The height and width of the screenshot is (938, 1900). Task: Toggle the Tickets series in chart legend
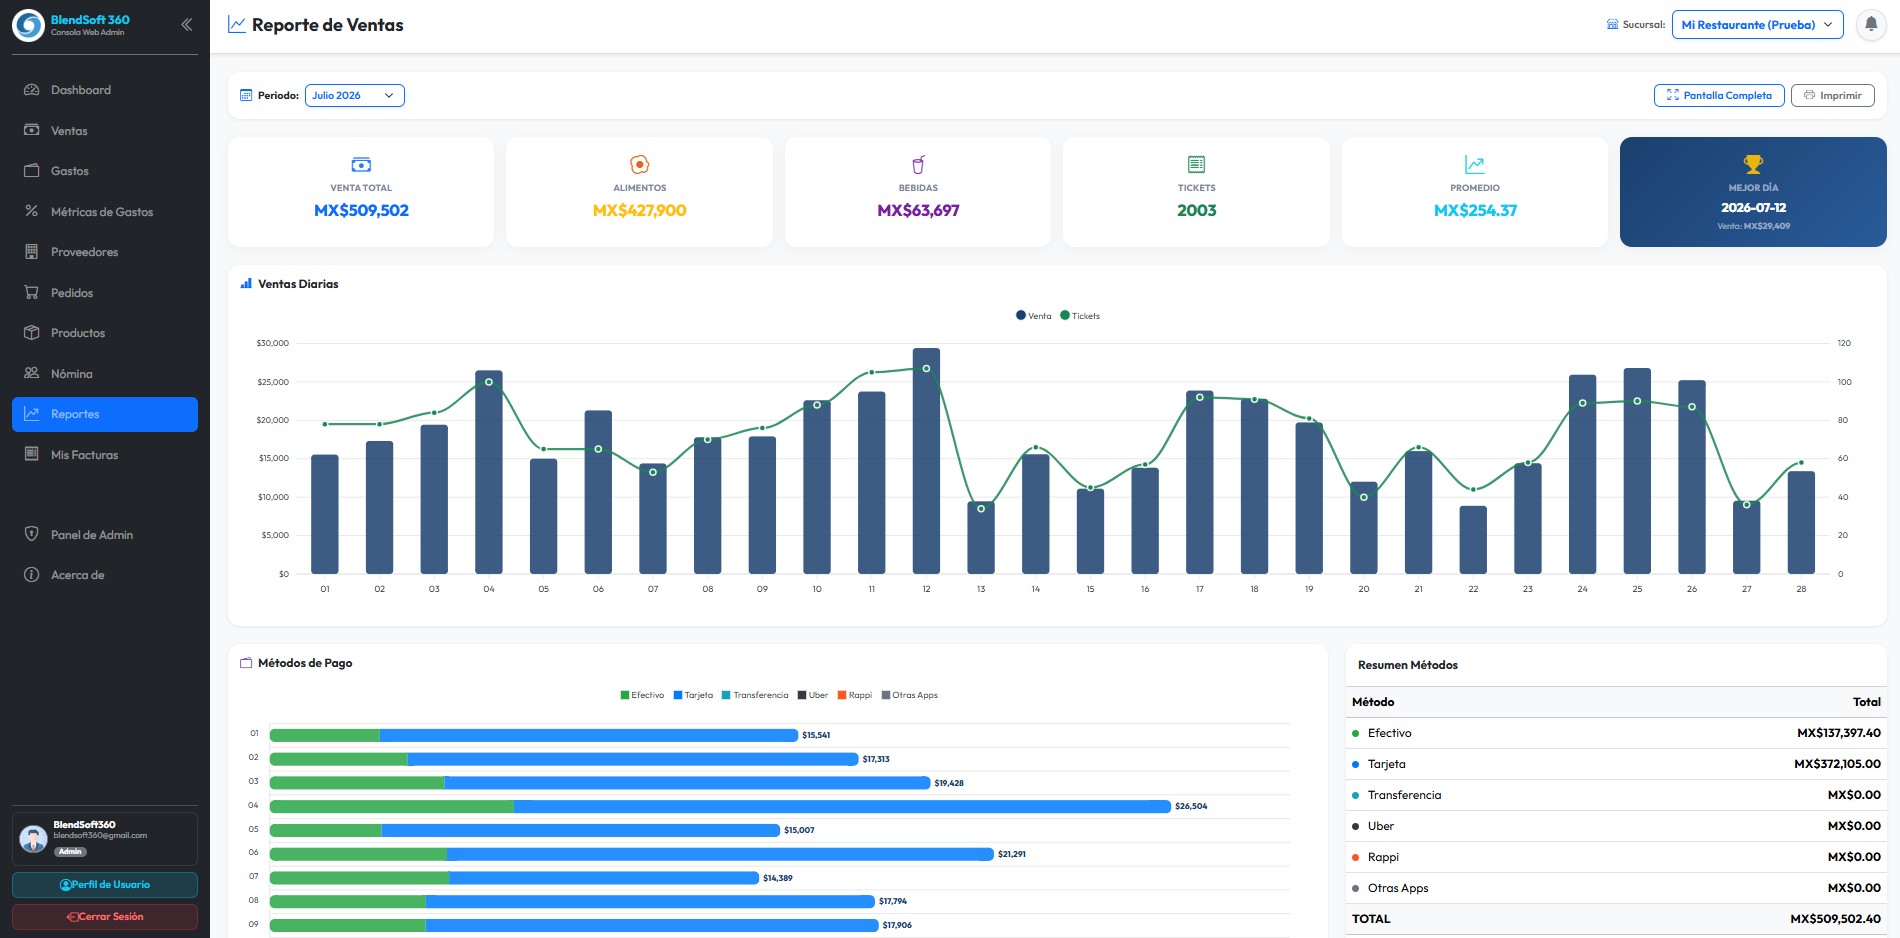pyautogui.click(x=1080, y=316)
